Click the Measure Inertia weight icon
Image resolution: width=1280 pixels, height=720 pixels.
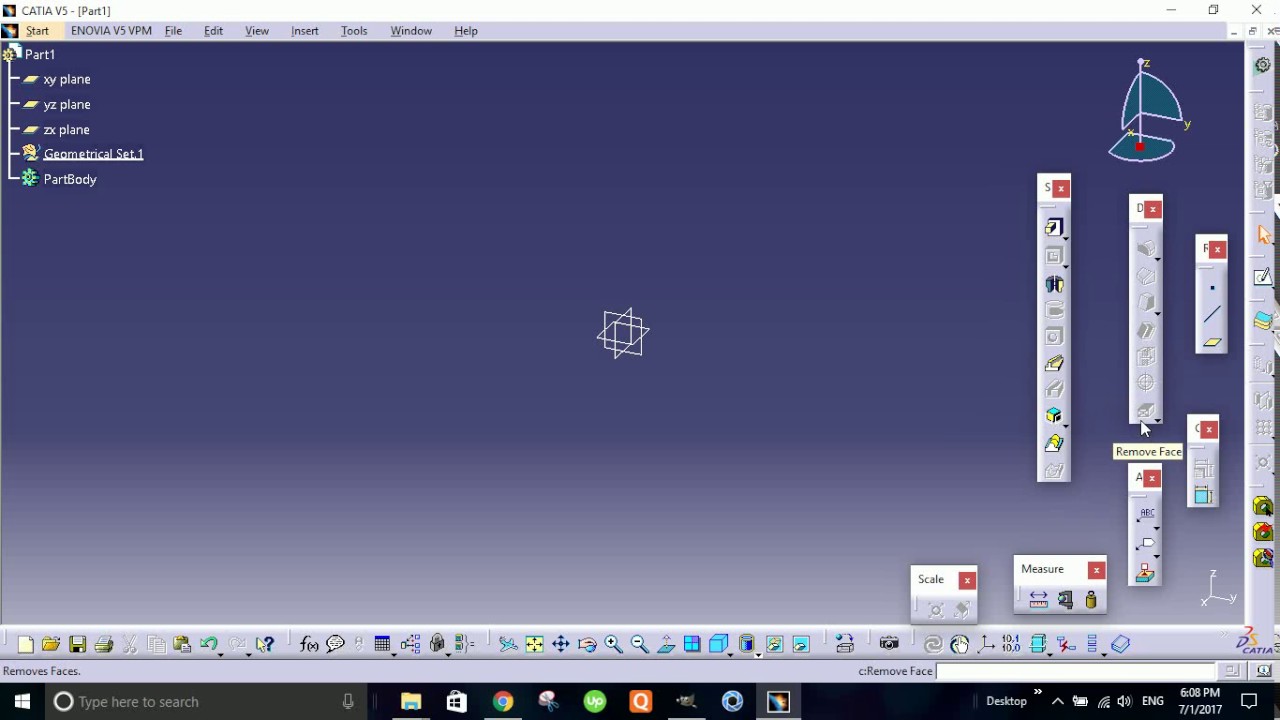point(1091,600)
